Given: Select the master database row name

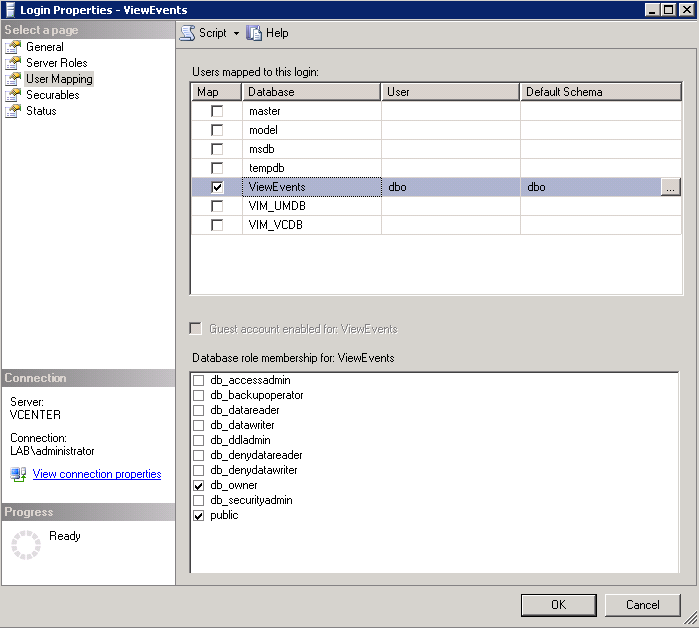Looking at the screenshot, I should (x=265, y=111).
